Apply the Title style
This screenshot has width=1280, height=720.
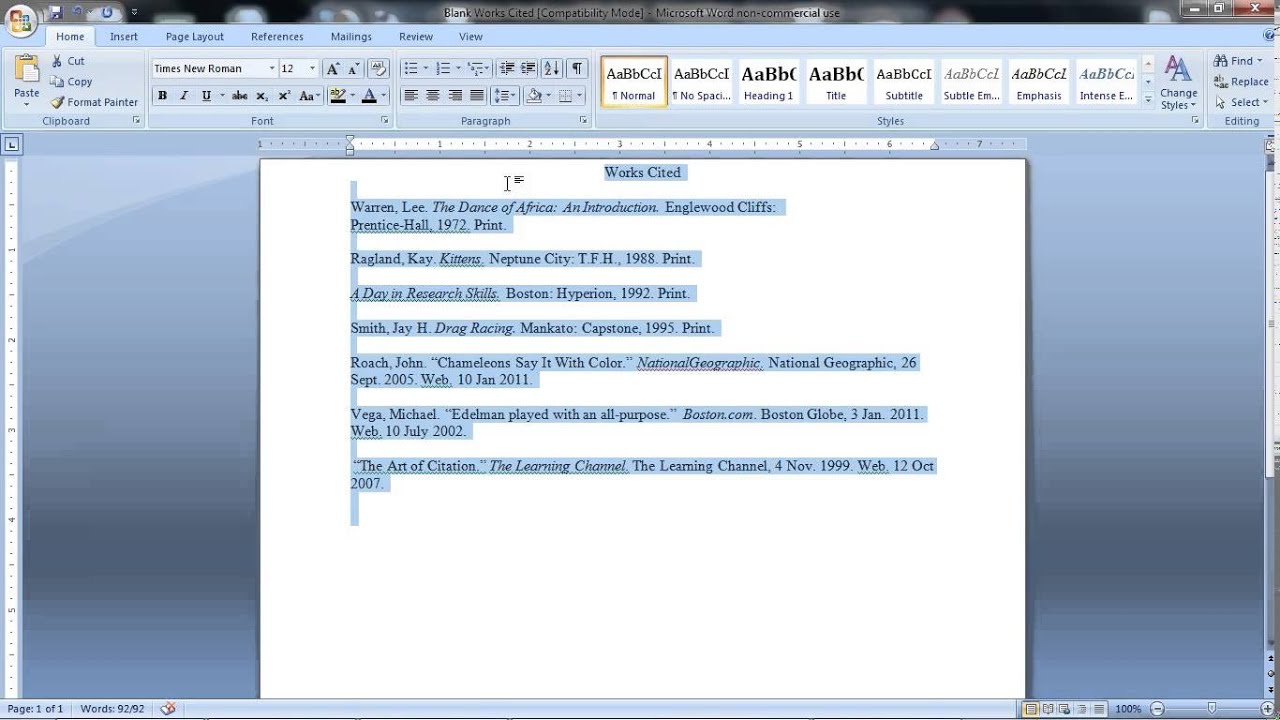(x=836, y=81)
